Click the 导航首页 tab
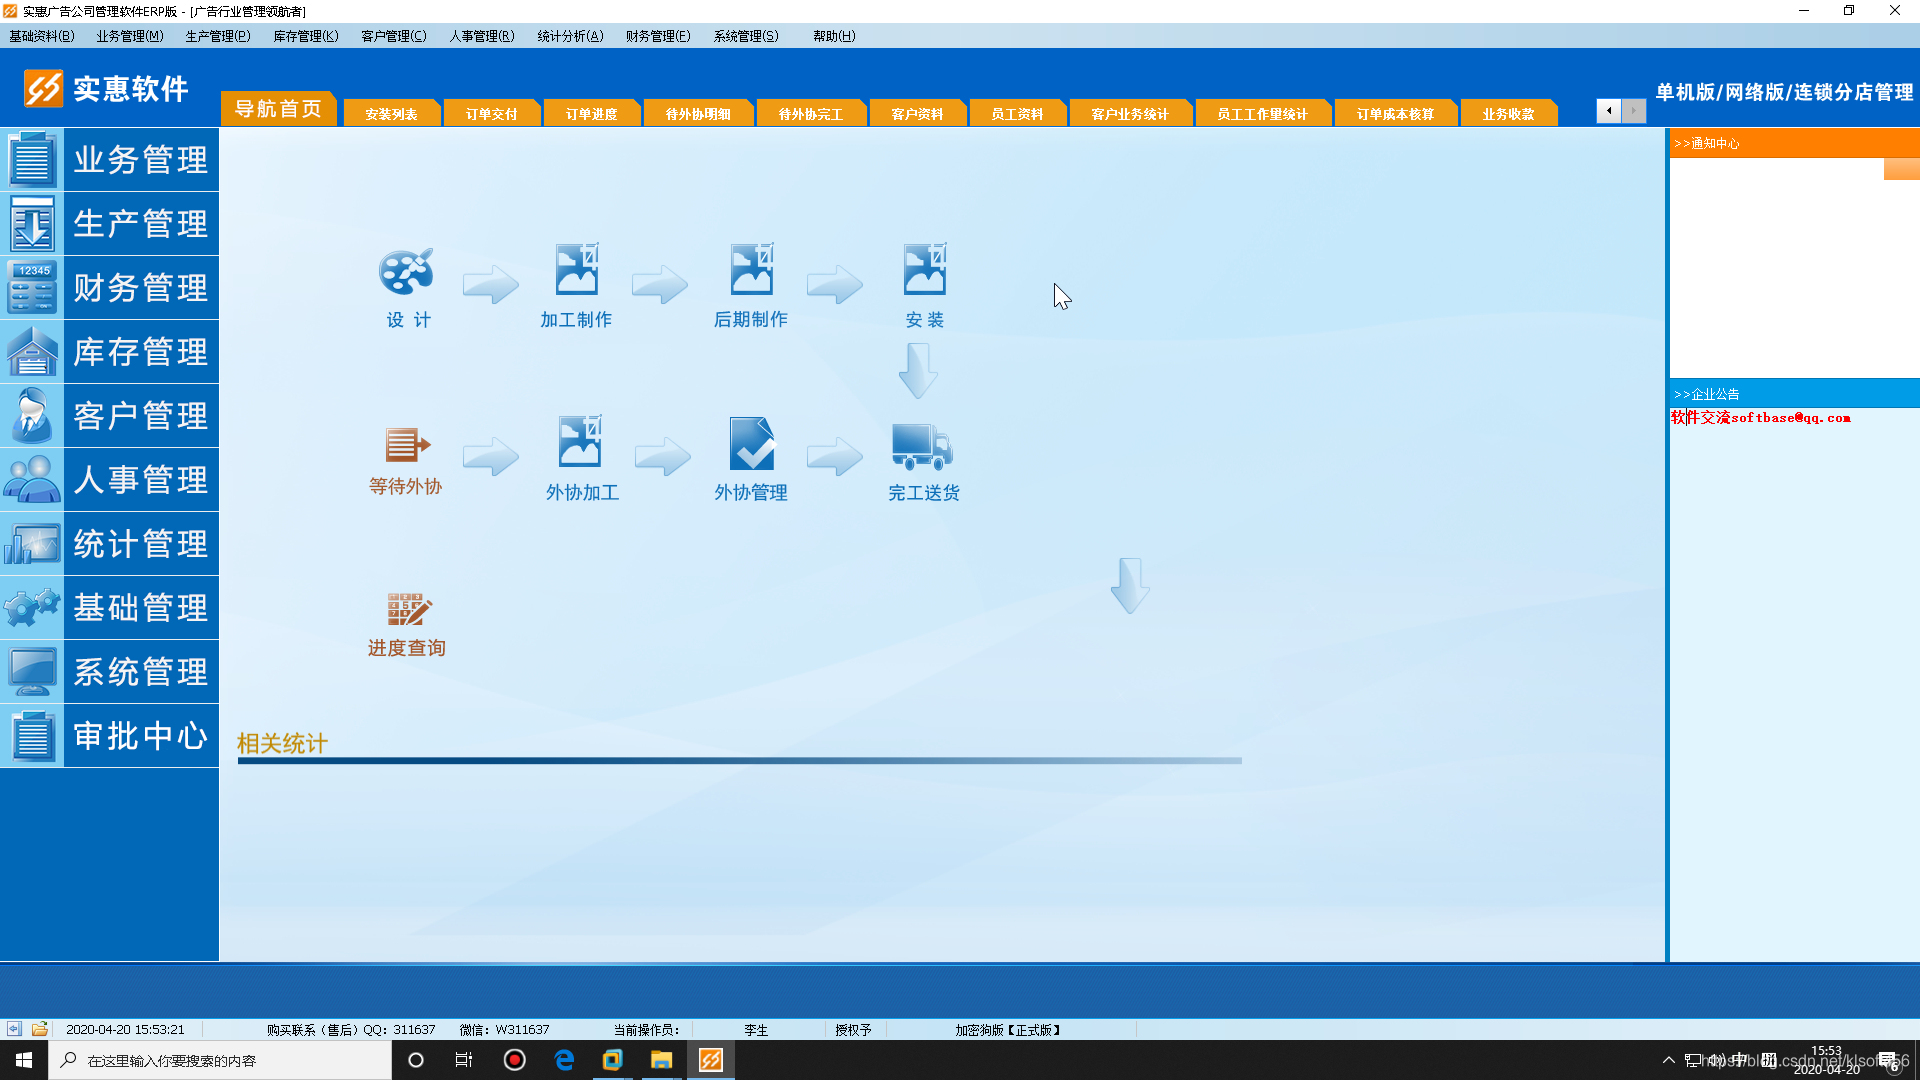Image resolution: width=1920 pixels, height=1080 pixels. pyautogui.click(x=278, y=109)
